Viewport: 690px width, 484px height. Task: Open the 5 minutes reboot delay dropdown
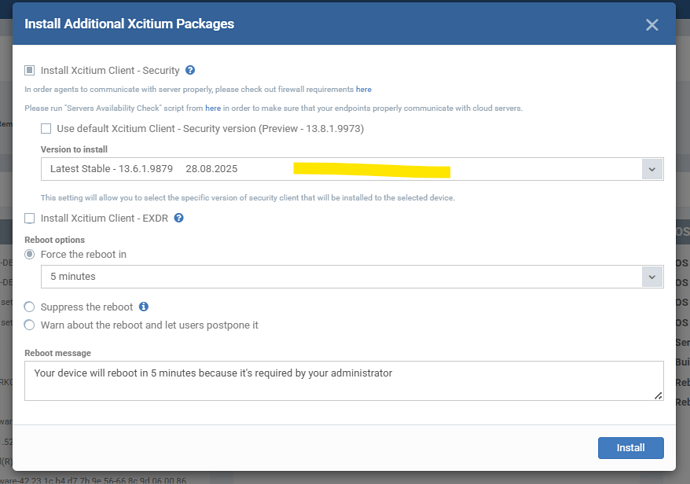click(352, 277)
